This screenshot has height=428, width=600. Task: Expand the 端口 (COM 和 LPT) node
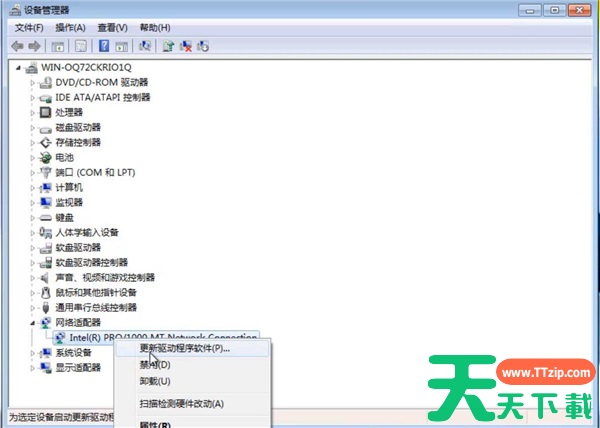(x=33, y=173)
